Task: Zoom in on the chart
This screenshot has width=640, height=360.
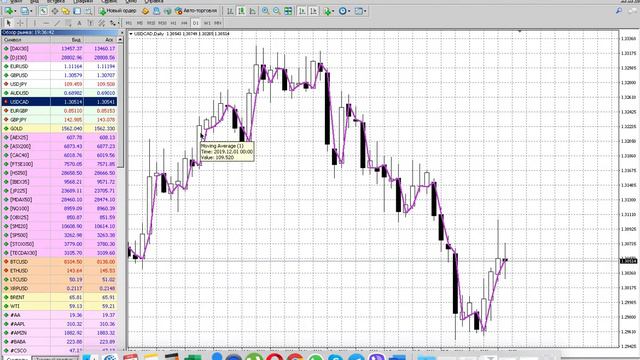Action: point(265,11)
